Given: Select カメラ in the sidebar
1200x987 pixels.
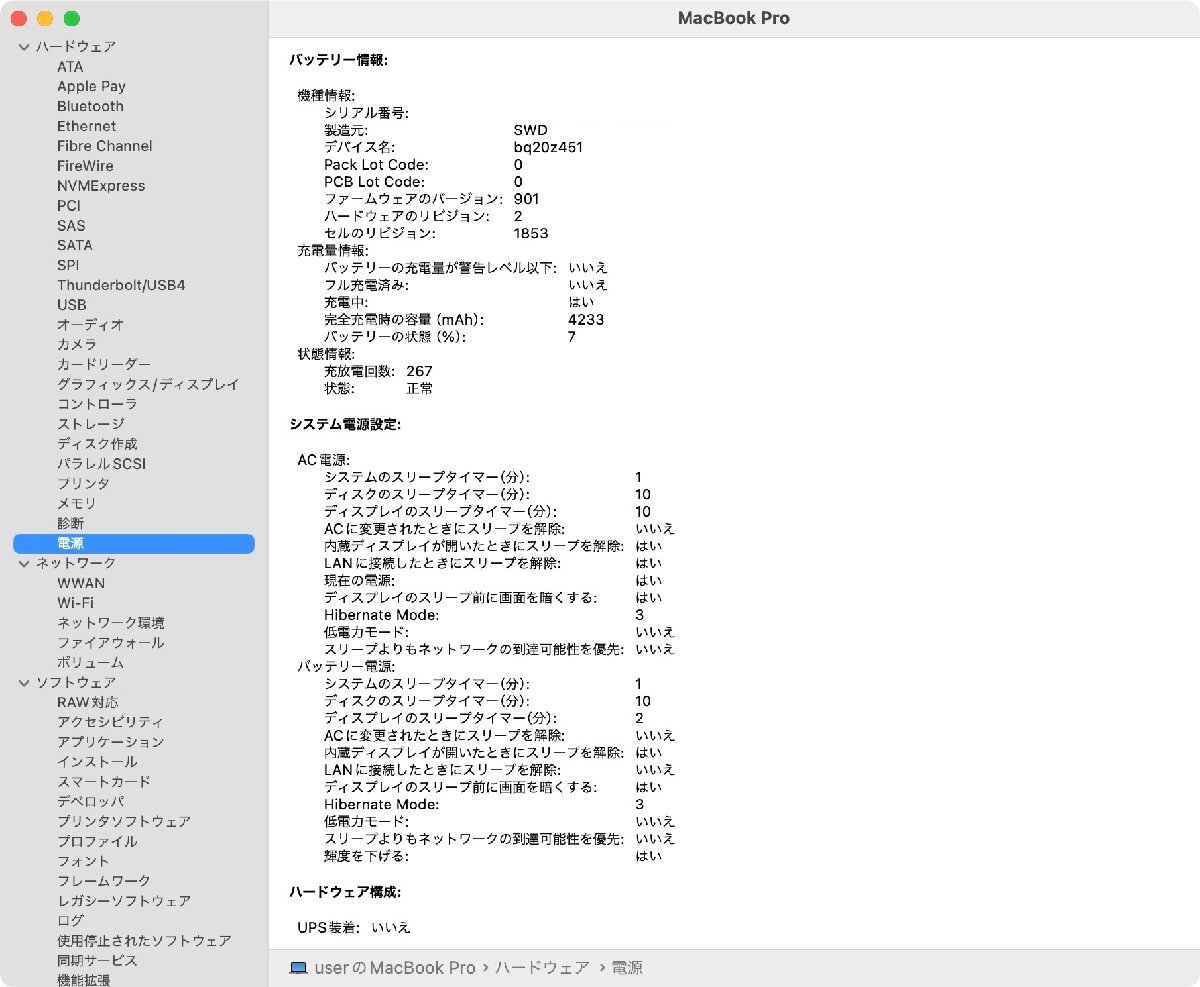Looking at the screenshot, I should pos(77,345).
